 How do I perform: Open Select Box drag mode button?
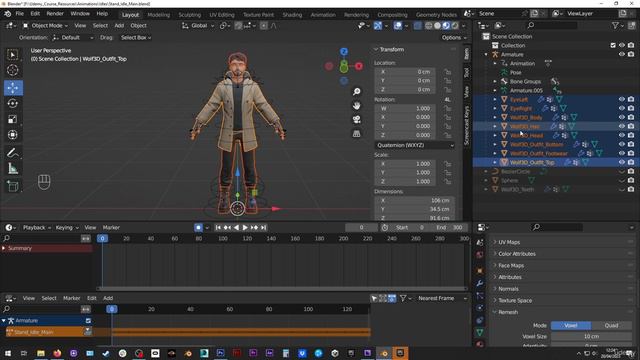(136, 38)
